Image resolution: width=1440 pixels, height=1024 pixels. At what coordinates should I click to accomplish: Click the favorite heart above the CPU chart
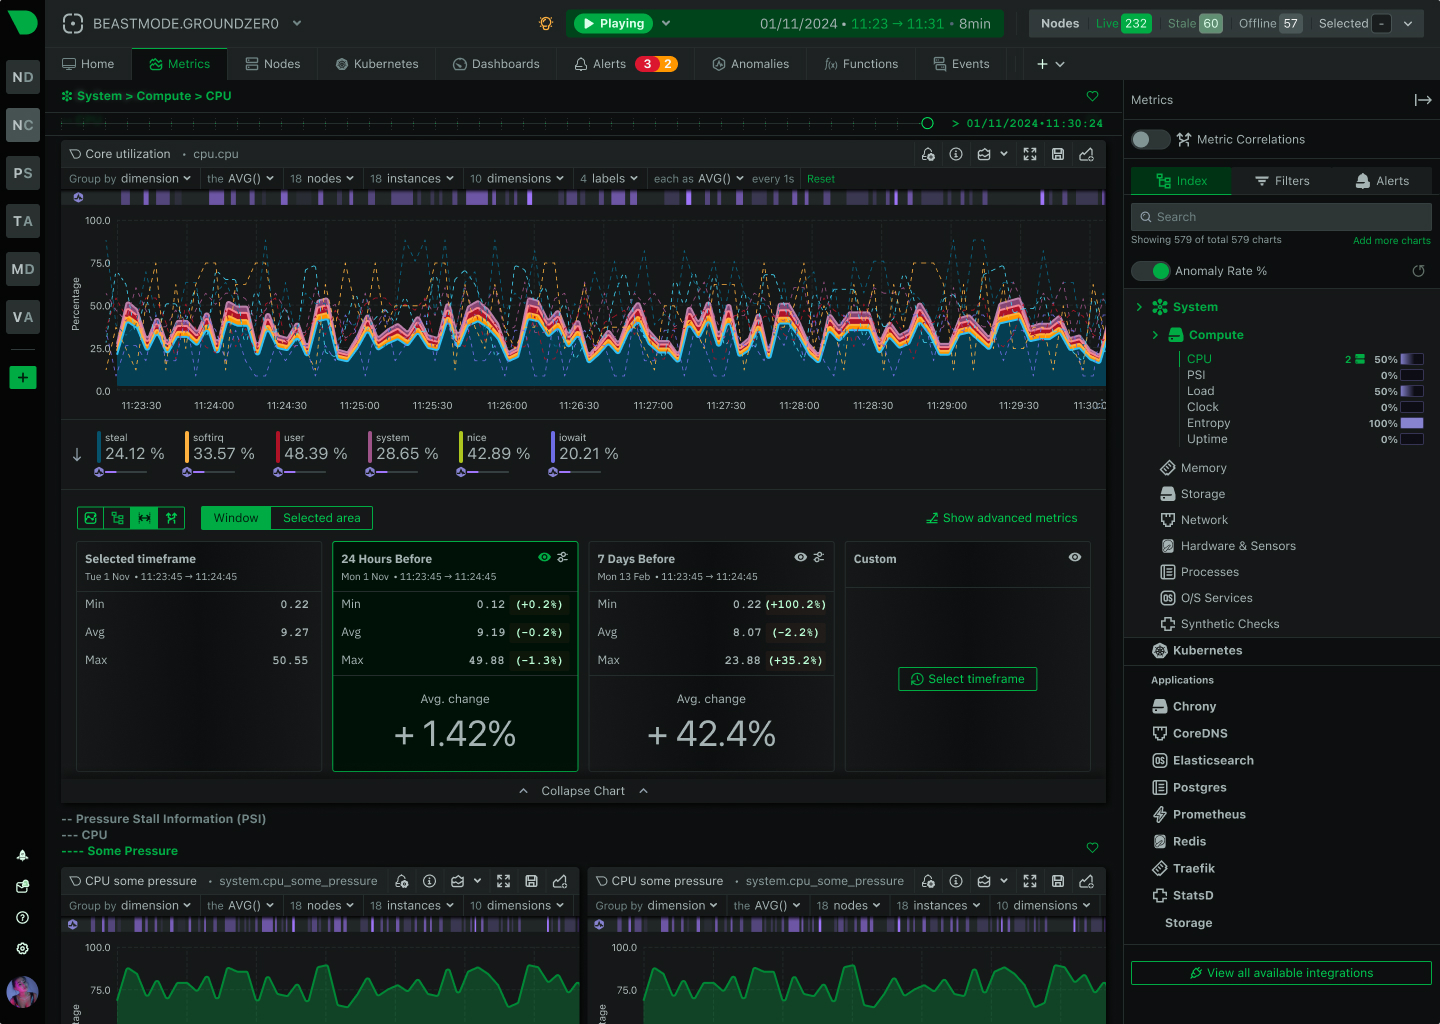(1092, 96)
